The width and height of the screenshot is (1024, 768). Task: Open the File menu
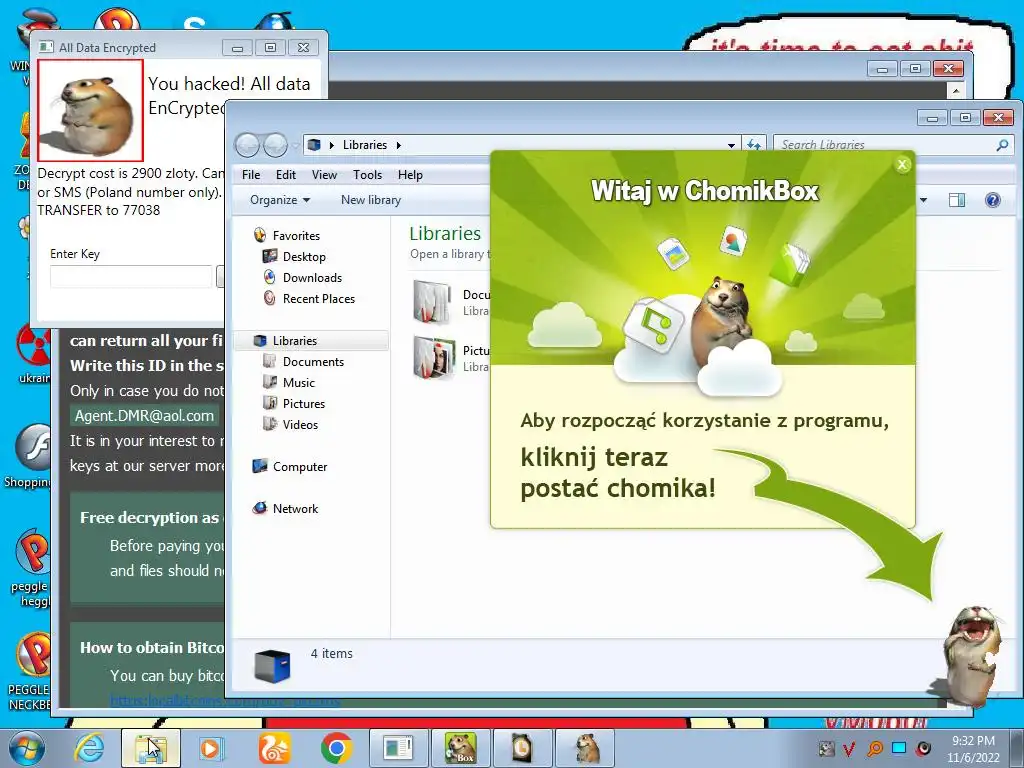click(251, 175)
